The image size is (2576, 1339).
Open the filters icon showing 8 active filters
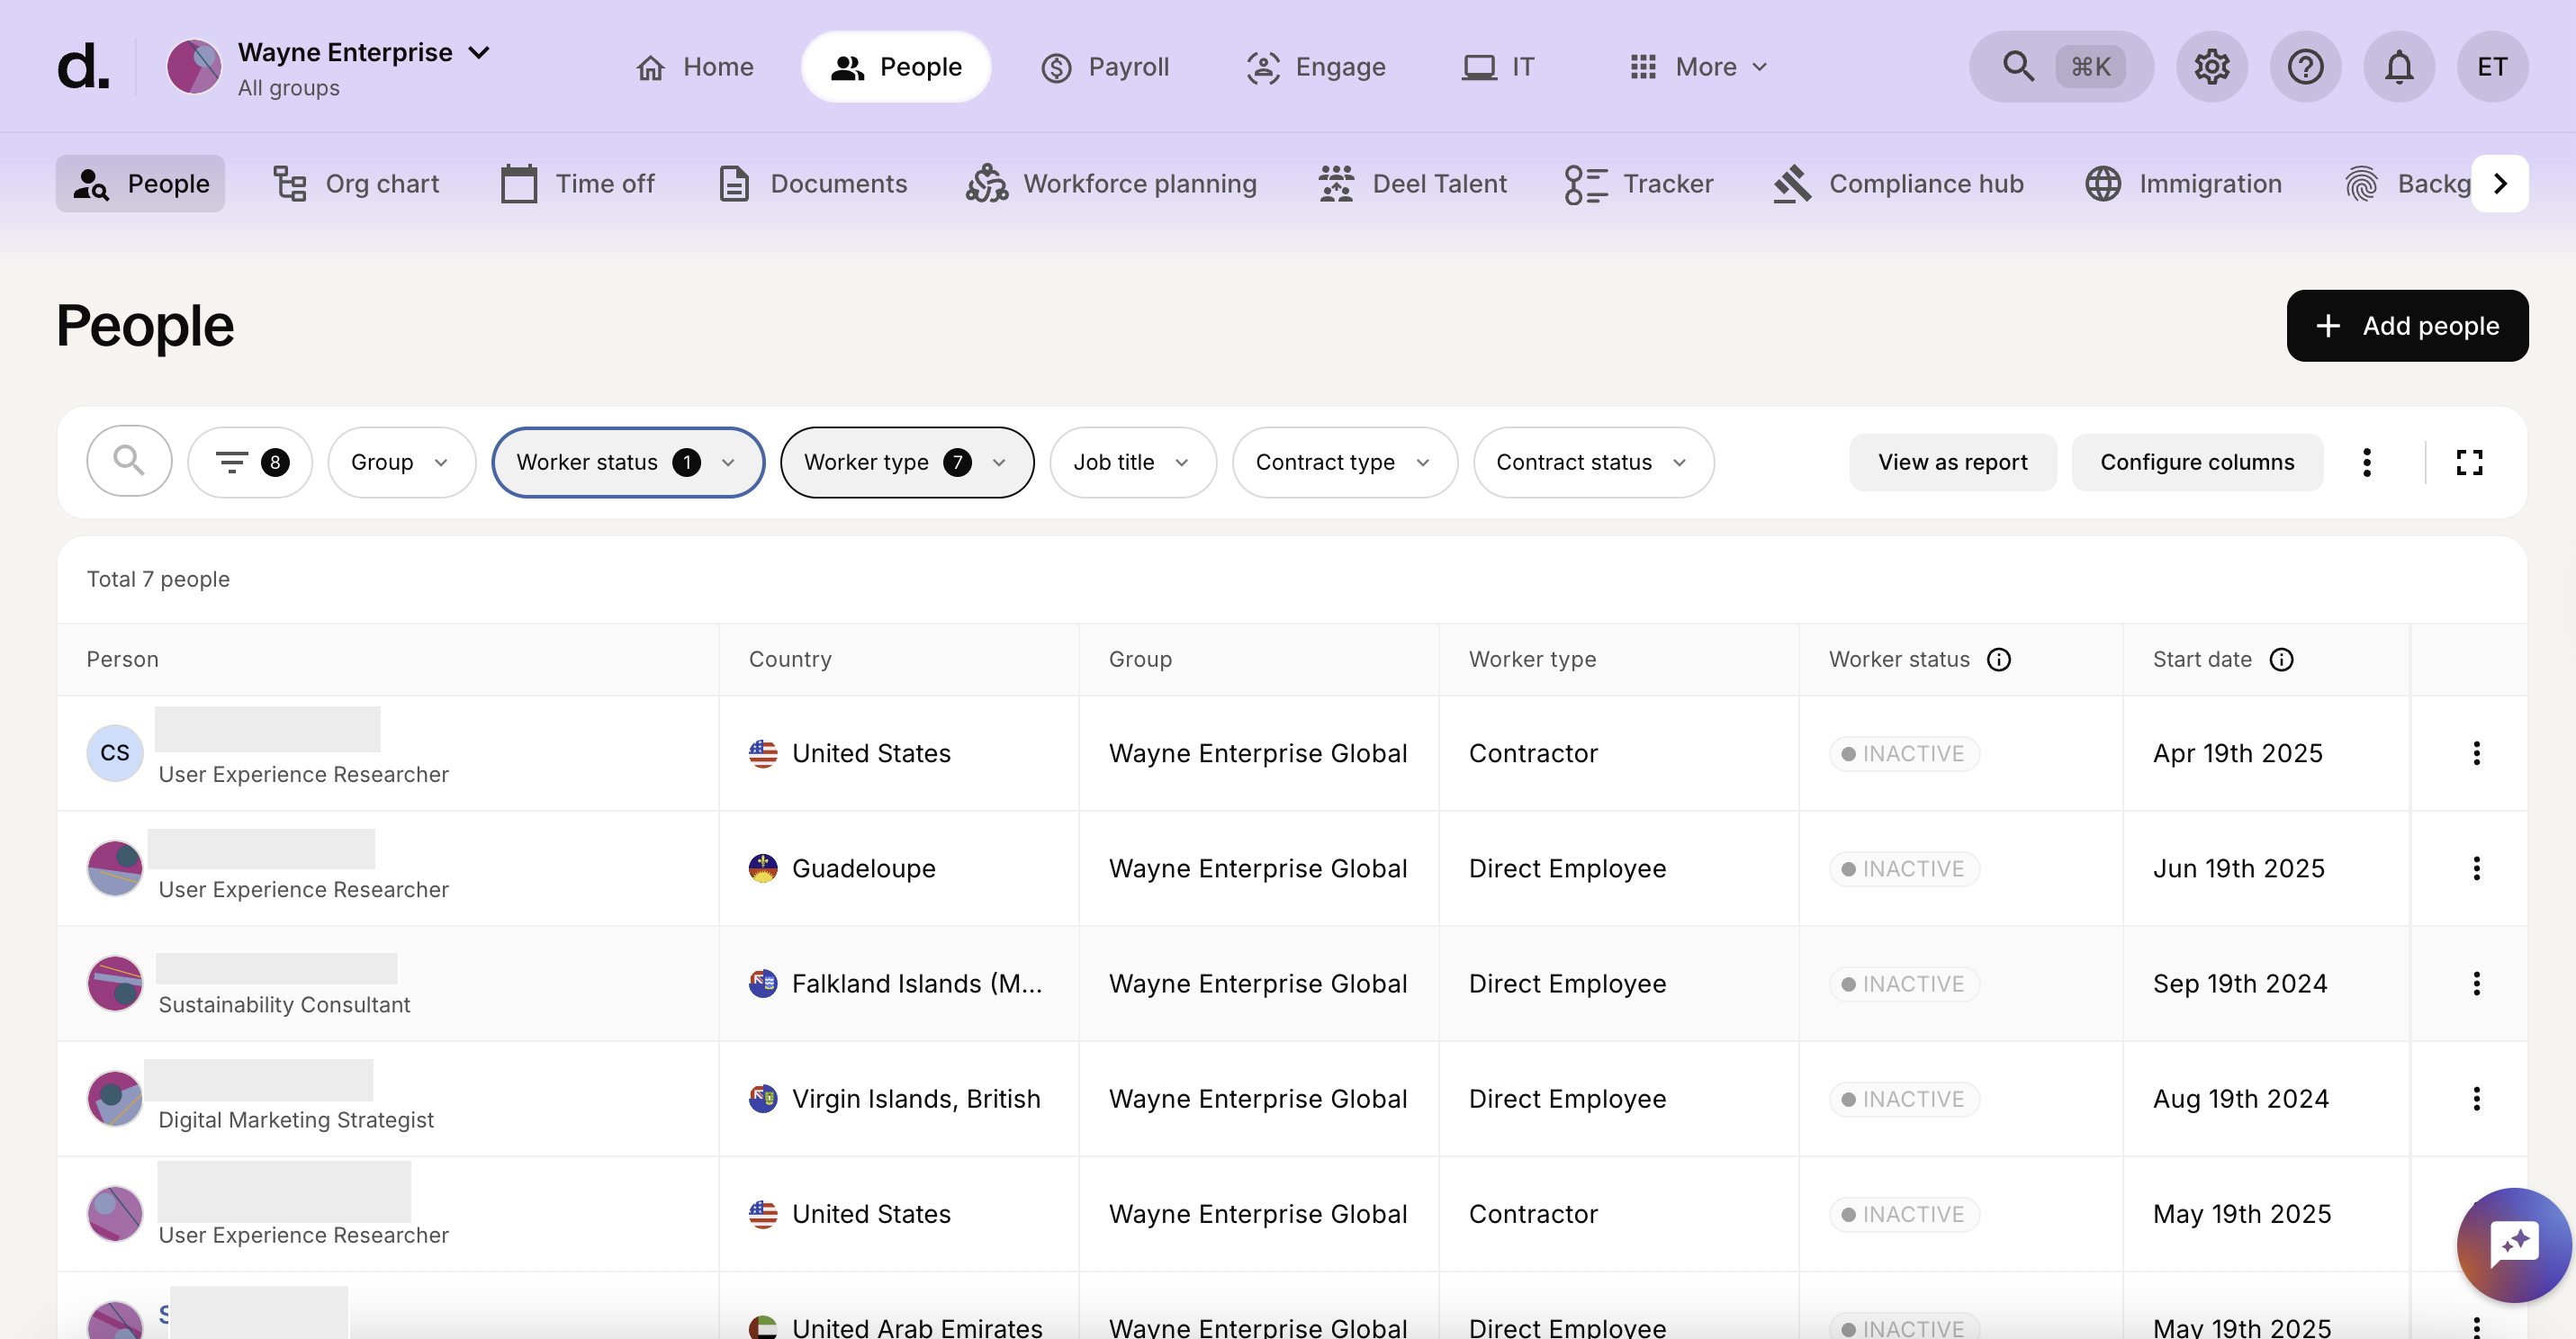(248, 461)
